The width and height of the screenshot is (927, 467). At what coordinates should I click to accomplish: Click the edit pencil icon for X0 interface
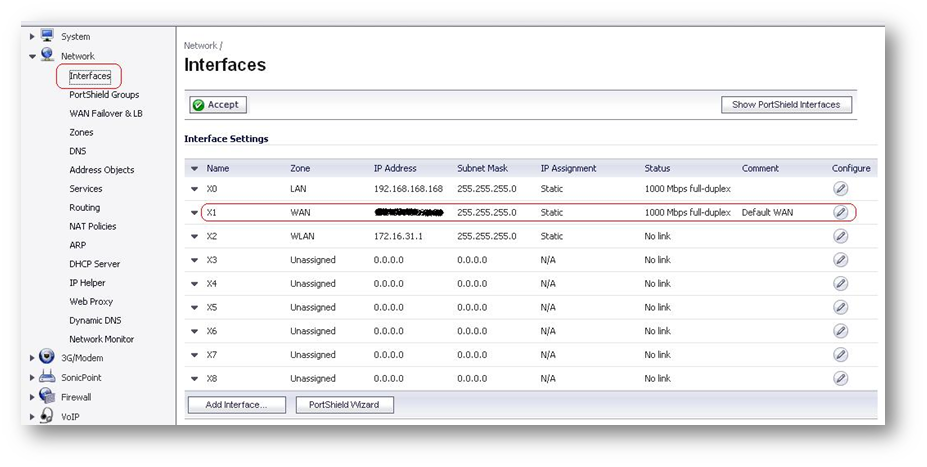click(x=841, y=188)
